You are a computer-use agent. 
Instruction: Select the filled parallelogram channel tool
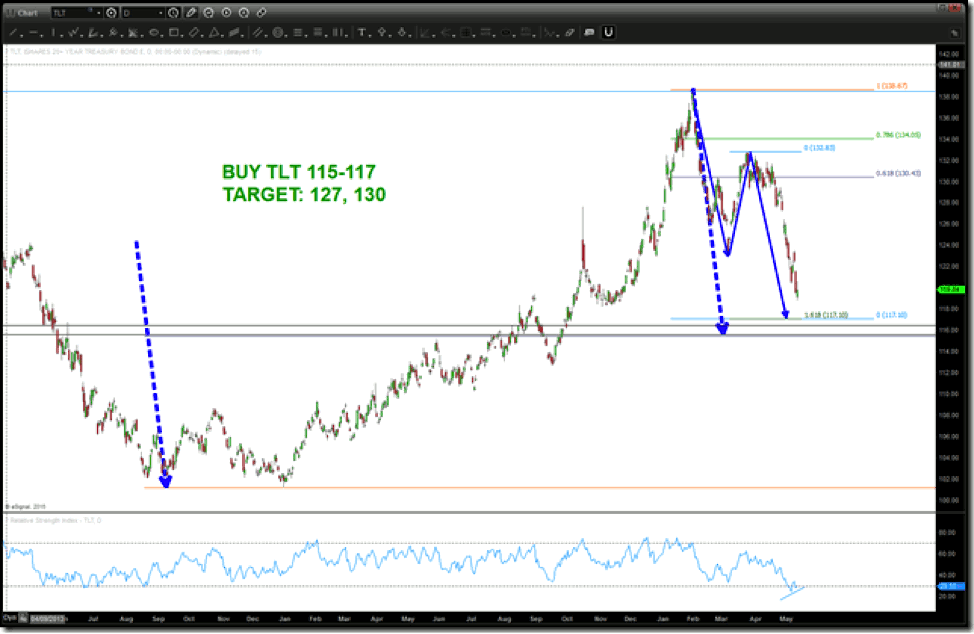click(235, 33)
